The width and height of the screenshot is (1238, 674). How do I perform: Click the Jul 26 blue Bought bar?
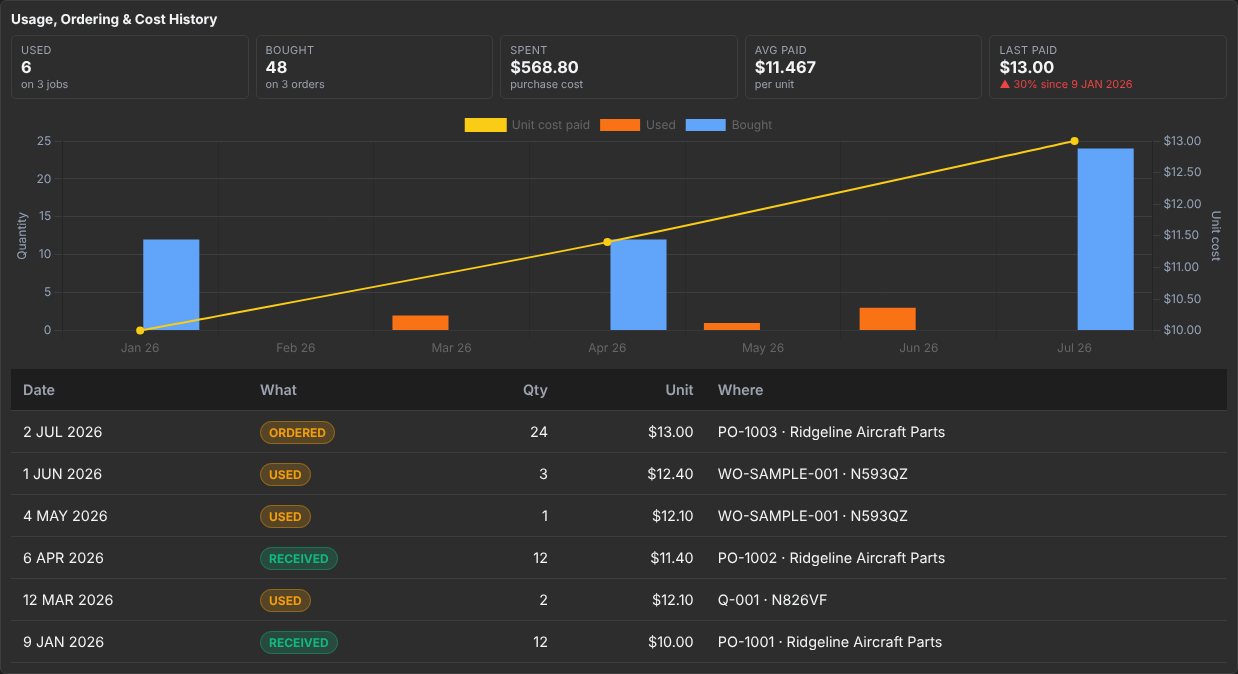pyautogui.click(x=1105, y=239)
